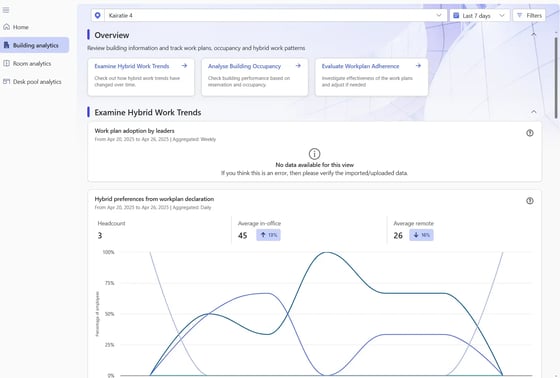Go to Home in the sidebar

(x=21, y=27)
